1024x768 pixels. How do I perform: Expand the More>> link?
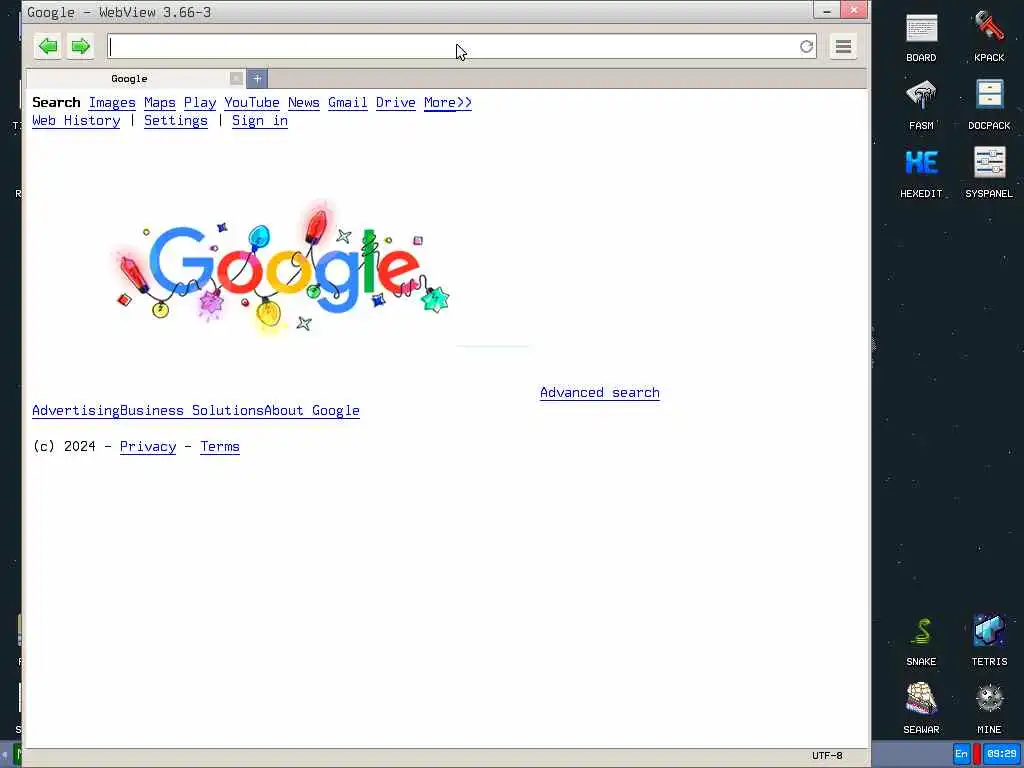[x=448, y=103]
